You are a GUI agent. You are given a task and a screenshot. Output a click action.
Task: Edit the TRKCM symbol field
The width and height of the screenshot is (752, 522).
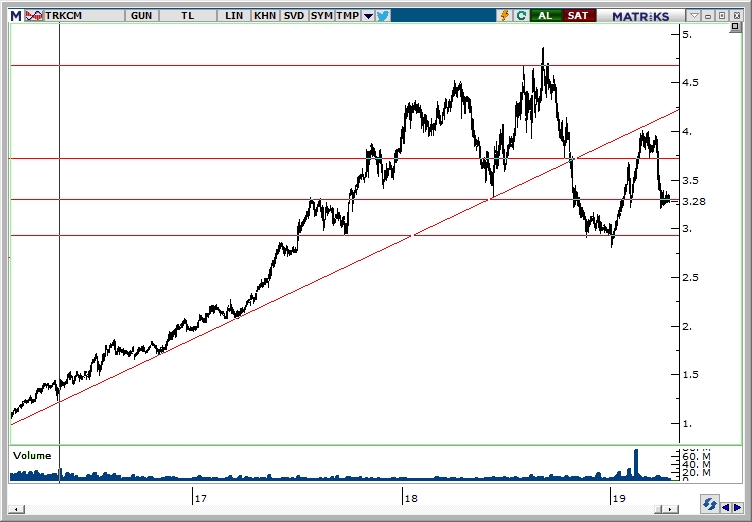84,16
